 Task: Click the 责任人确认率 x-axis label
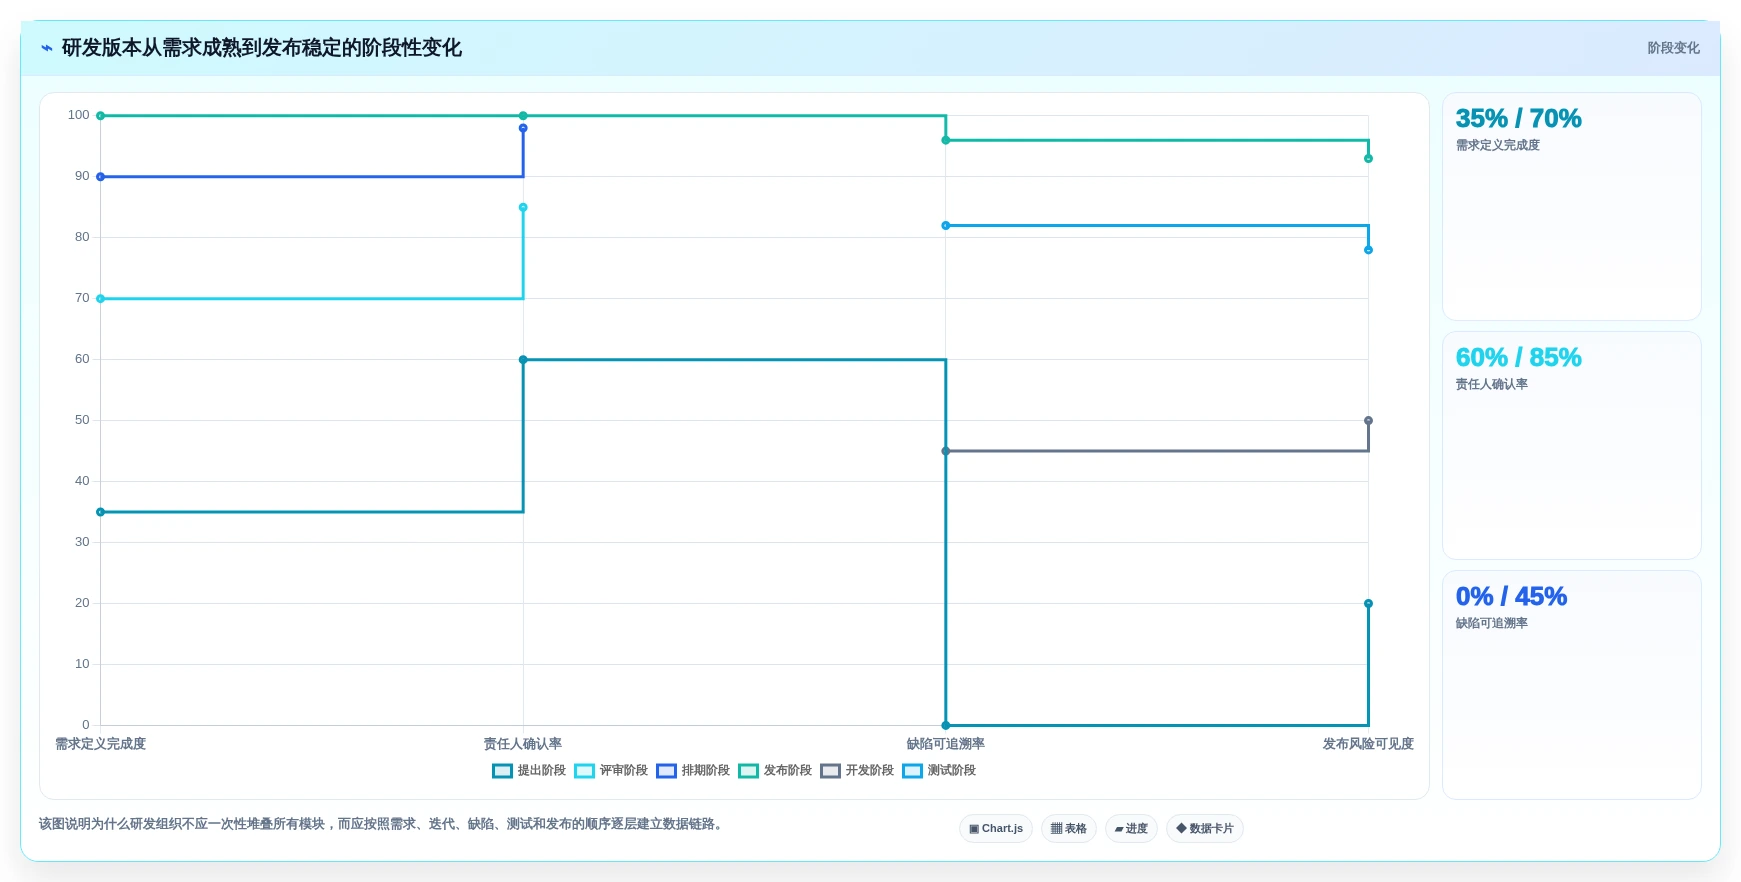[523, 744]
